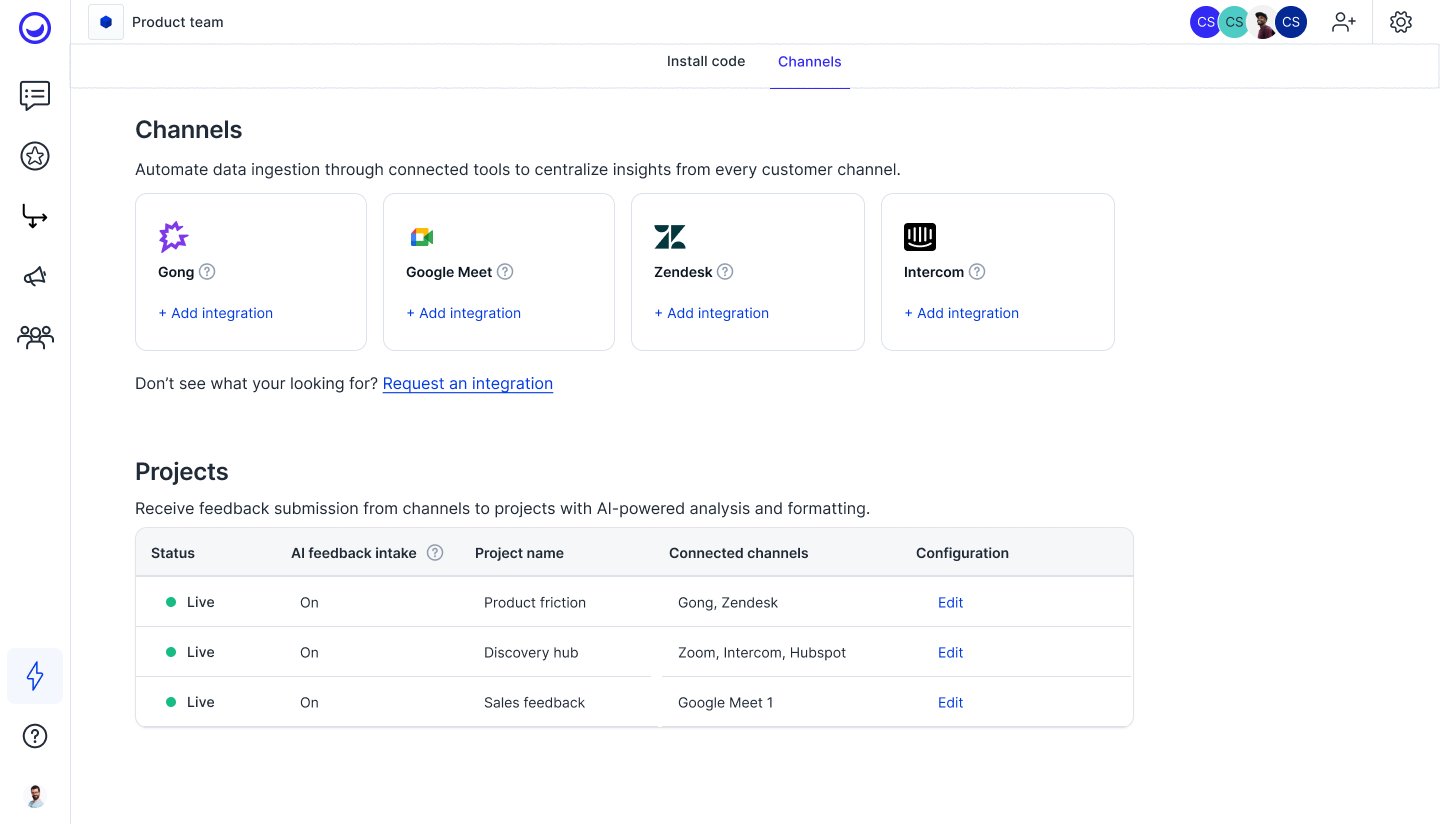Select the star badge icon in sidebar
1440x824 pixels.
click(34, 156)
